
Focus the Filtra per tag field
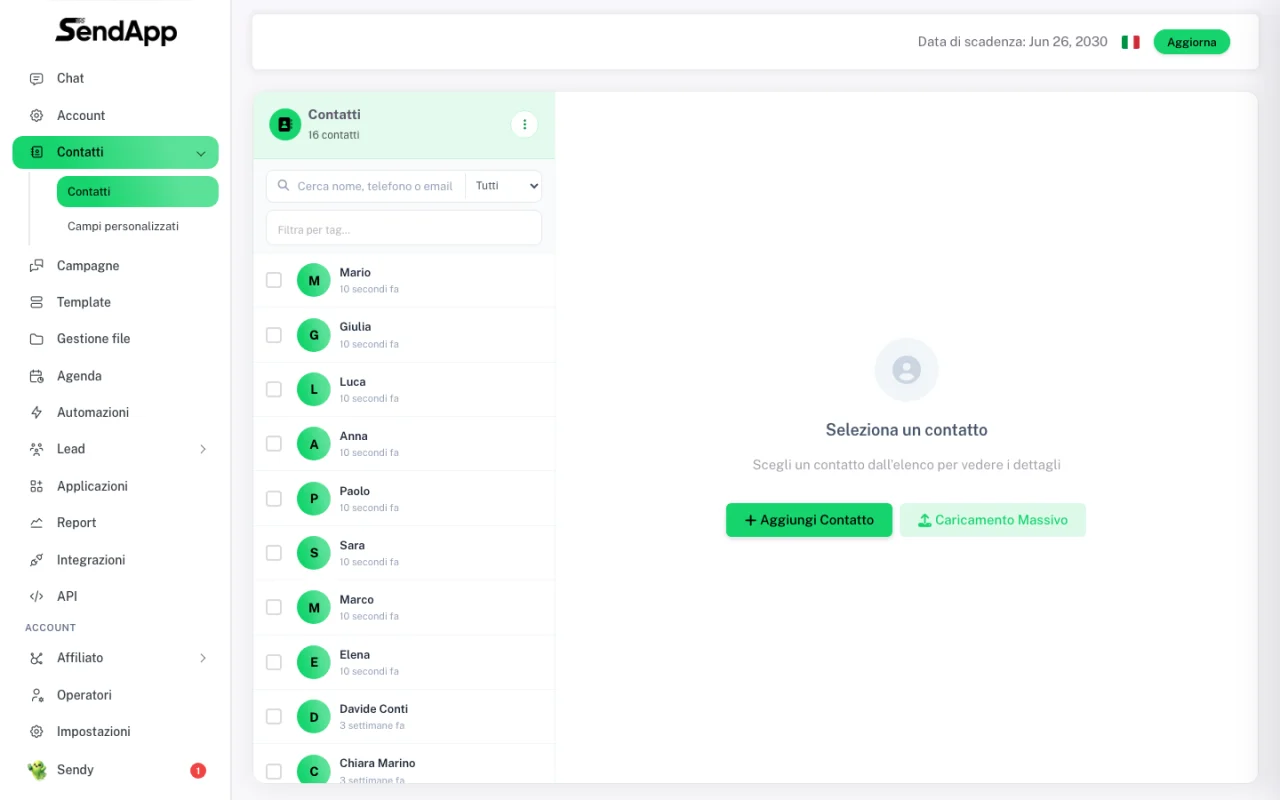point(404,229)
